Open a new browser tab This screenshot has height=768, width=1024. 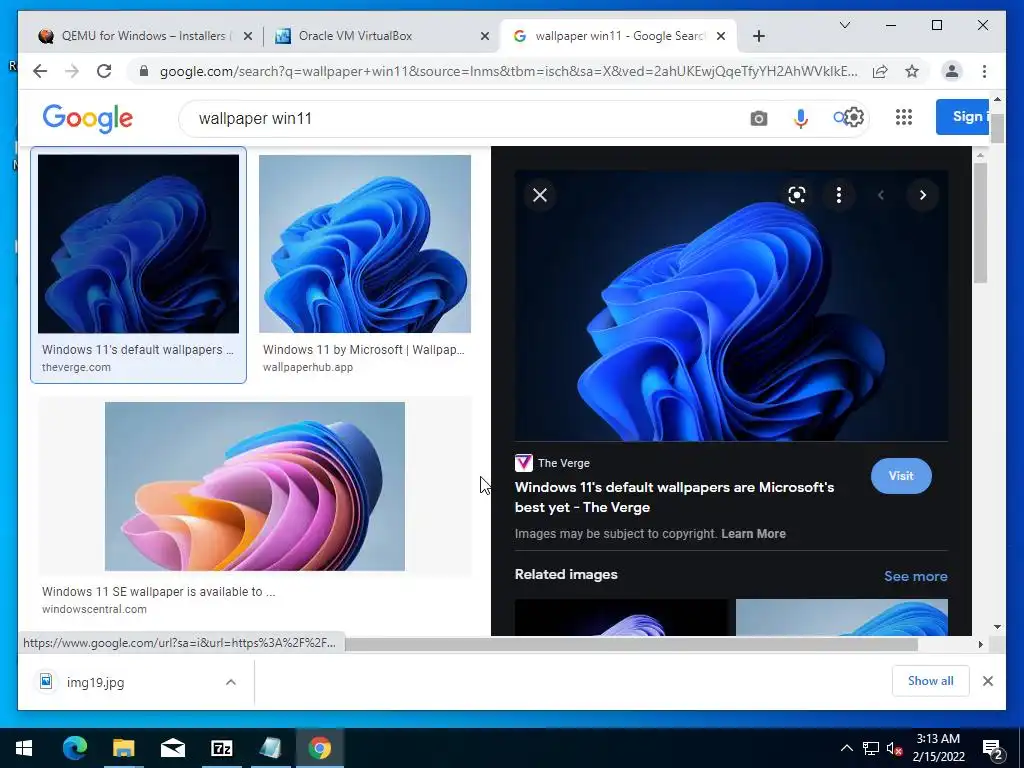(758, 36)
